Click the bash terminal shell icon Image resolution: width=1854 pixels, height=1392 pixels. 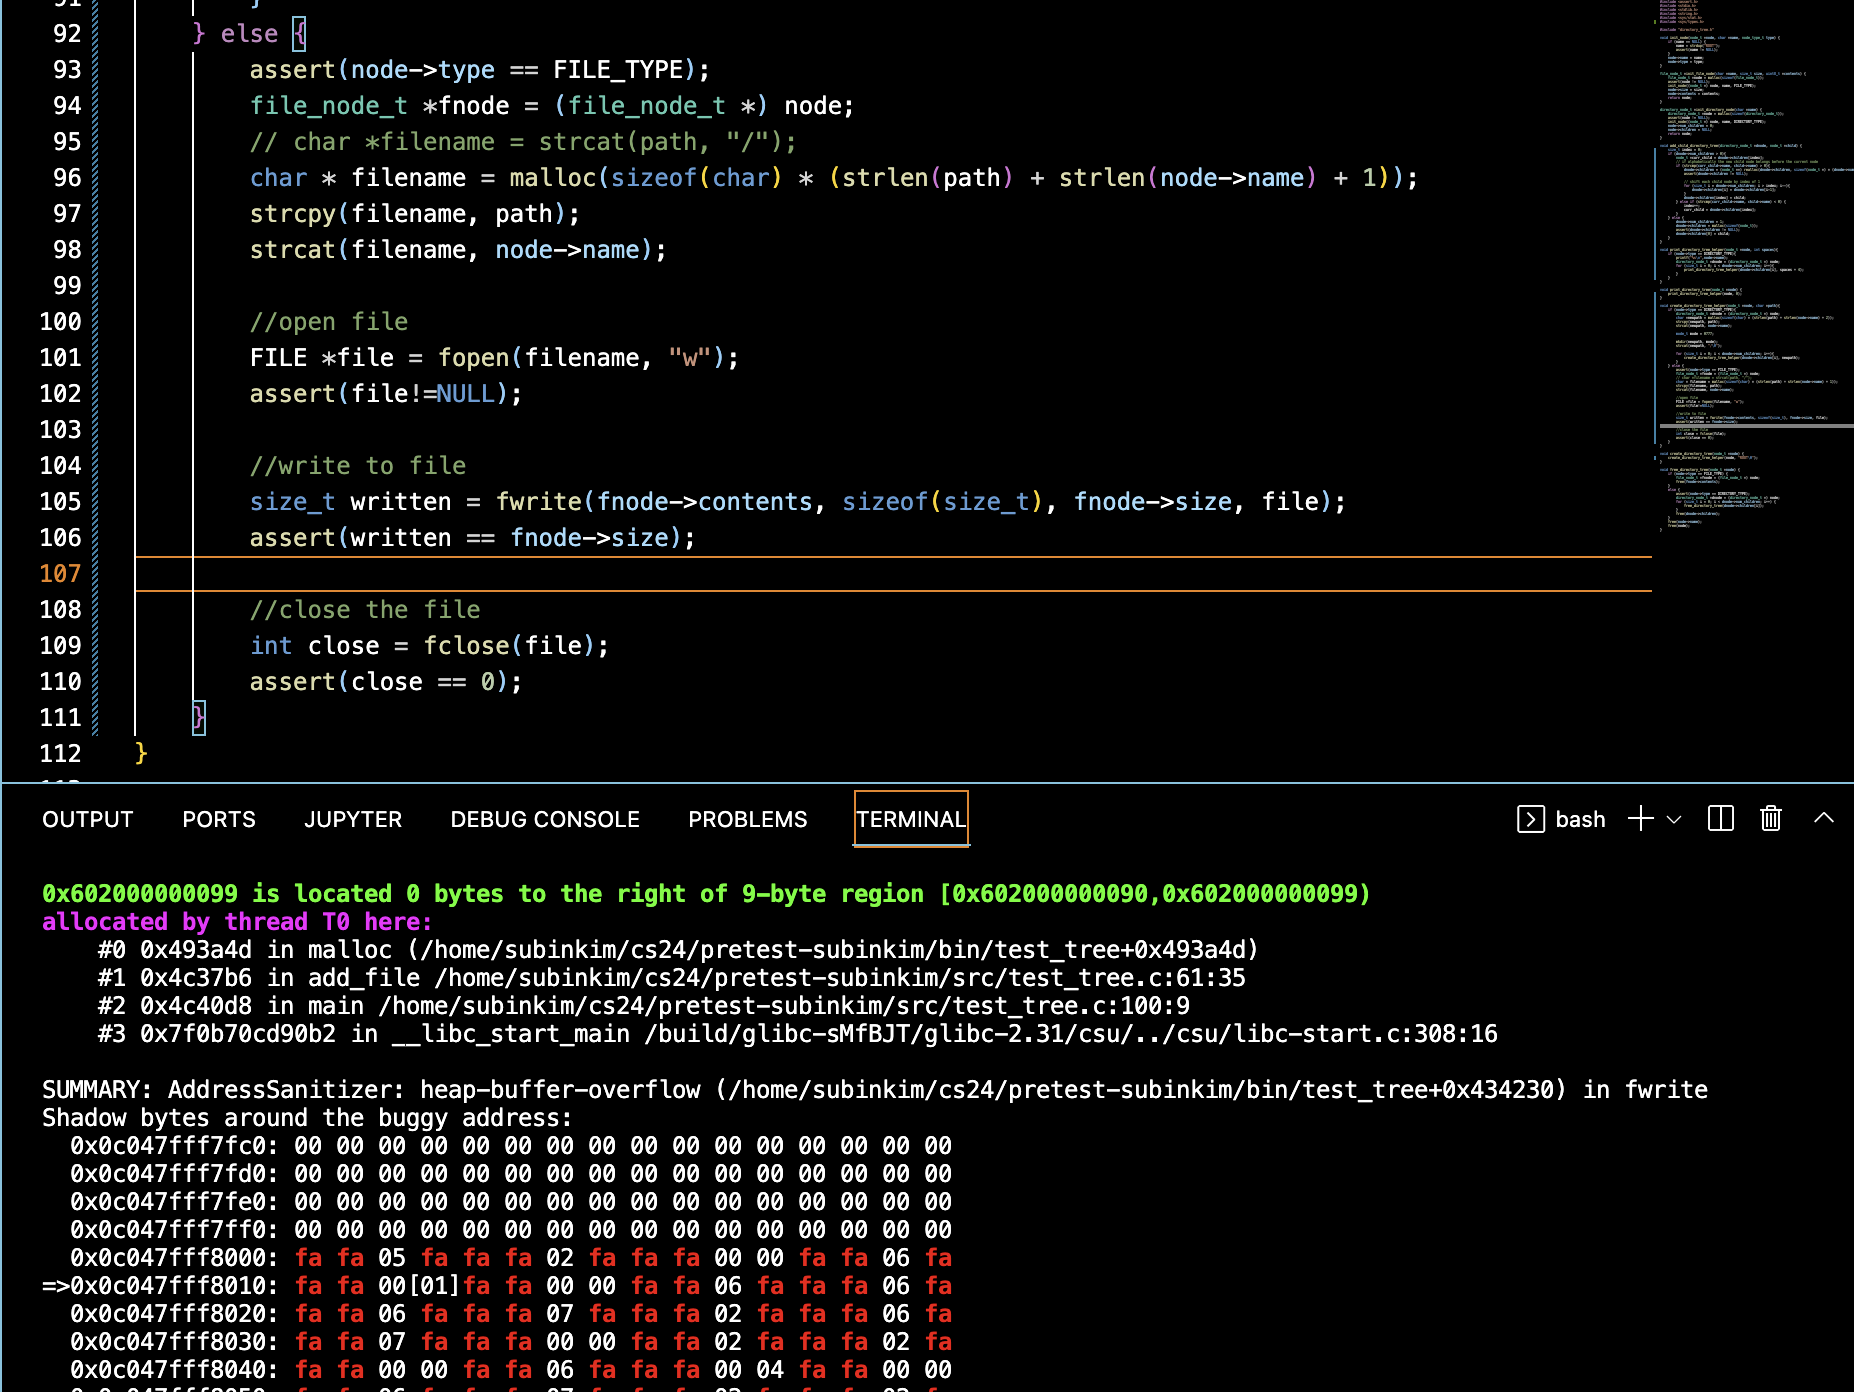[1530, 819]
